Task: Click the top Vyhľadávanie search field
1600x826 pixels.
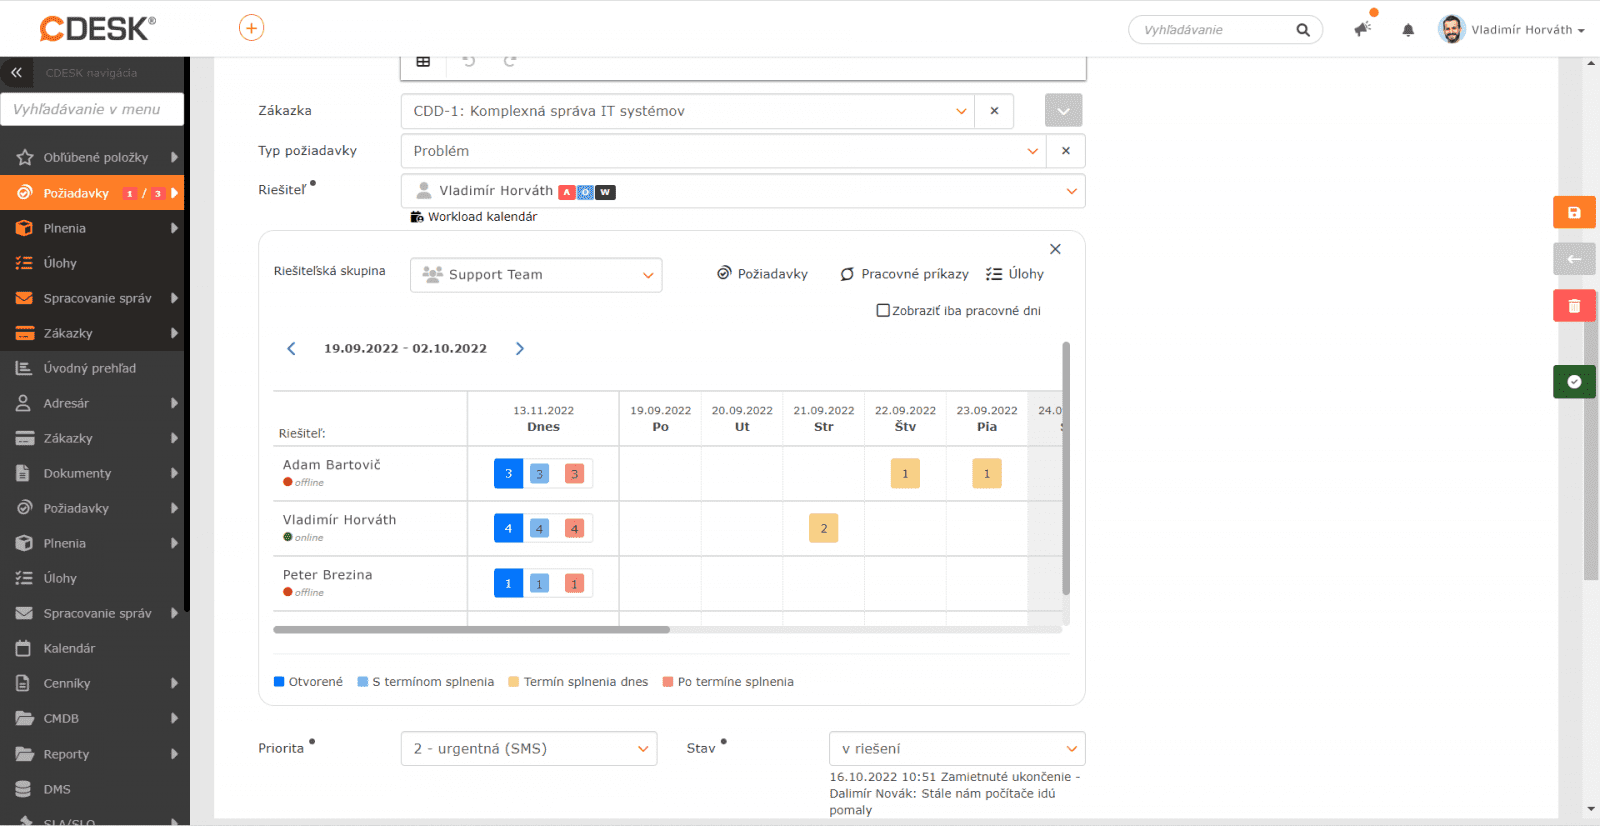Action: point(1225,30)
